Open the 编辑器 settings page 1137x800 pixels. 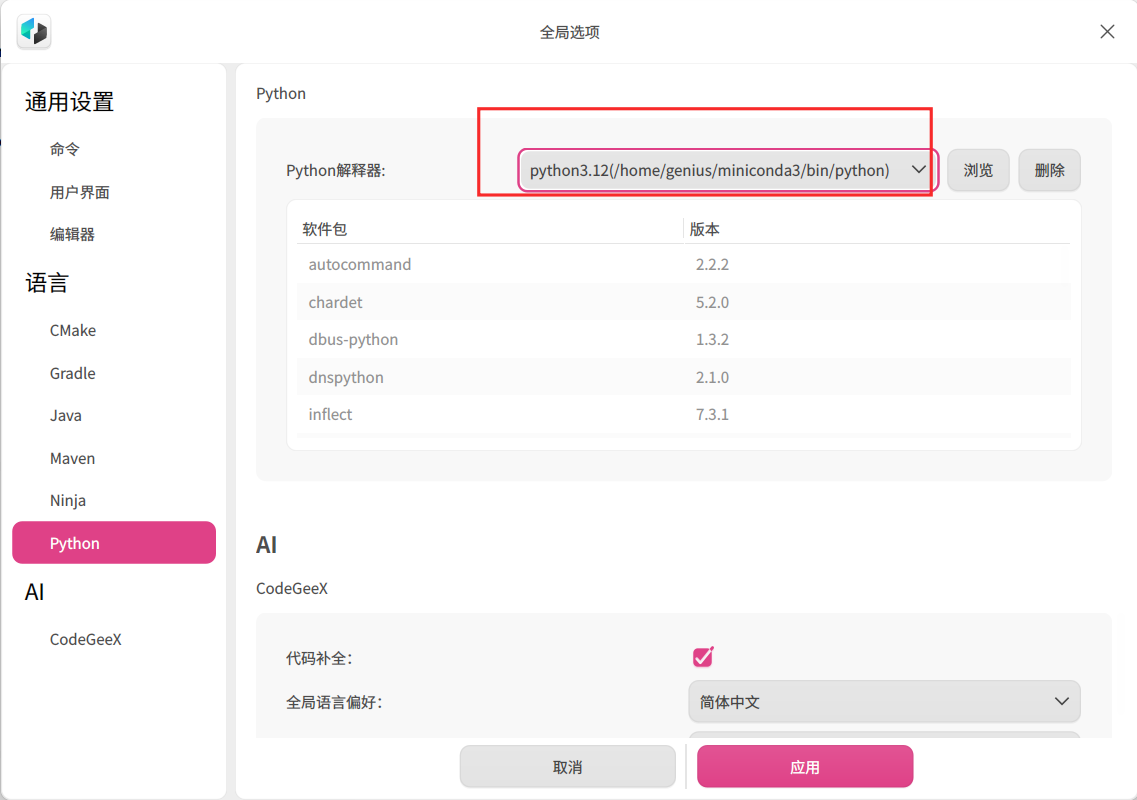click(x=73, y=234)
